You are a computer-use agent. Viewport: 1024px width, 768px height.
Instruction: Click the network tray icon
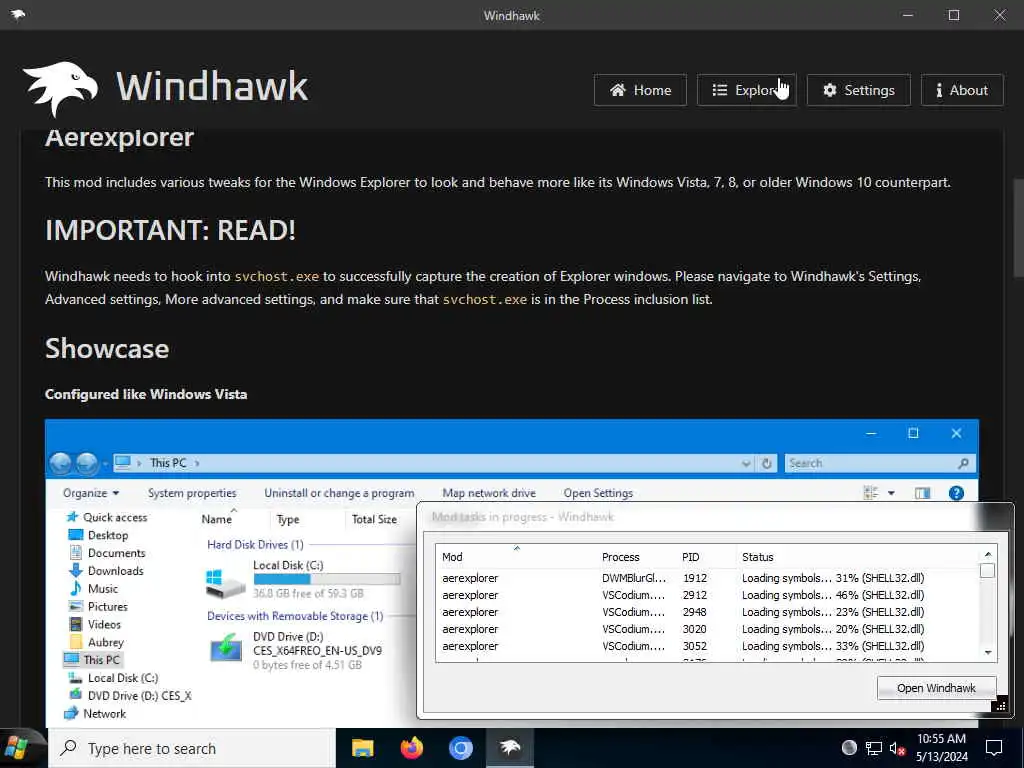(x=873, y=748)
